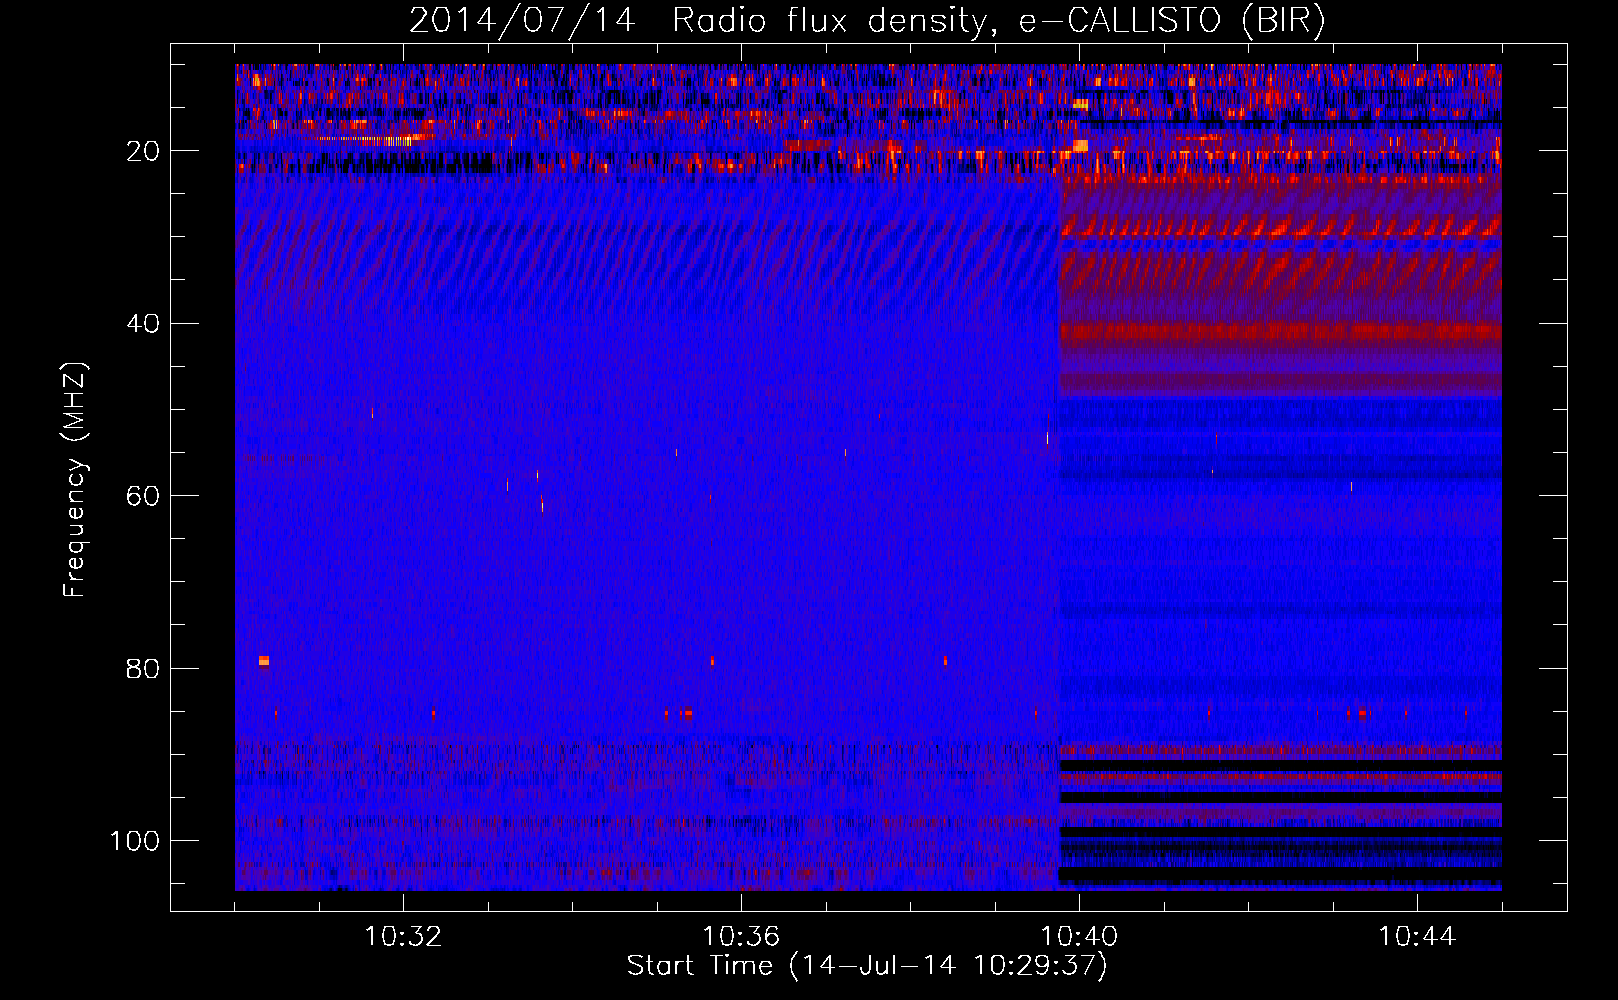
Task: Click the '80' frequency tick label
Action: point(143,669)
